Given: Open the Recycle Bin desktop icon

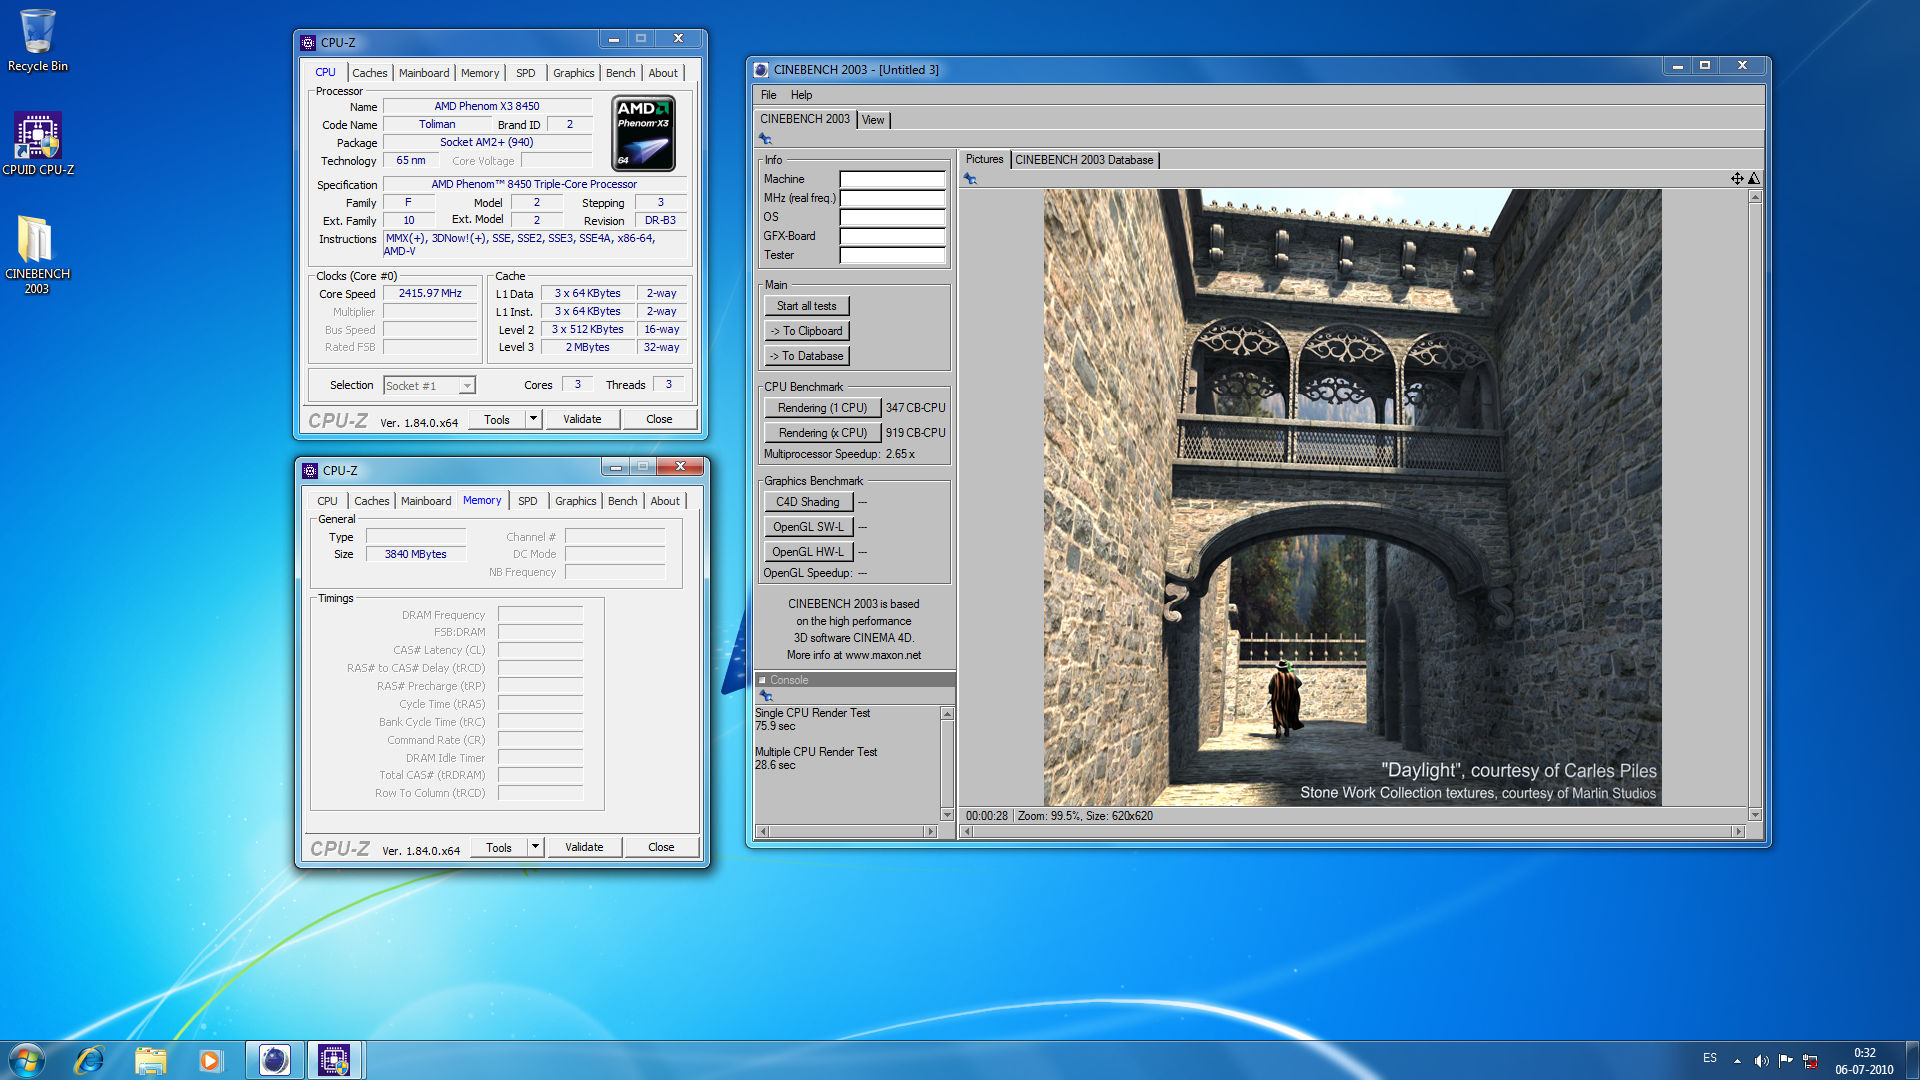Looking at the screenshot, I should click(38, 40).
